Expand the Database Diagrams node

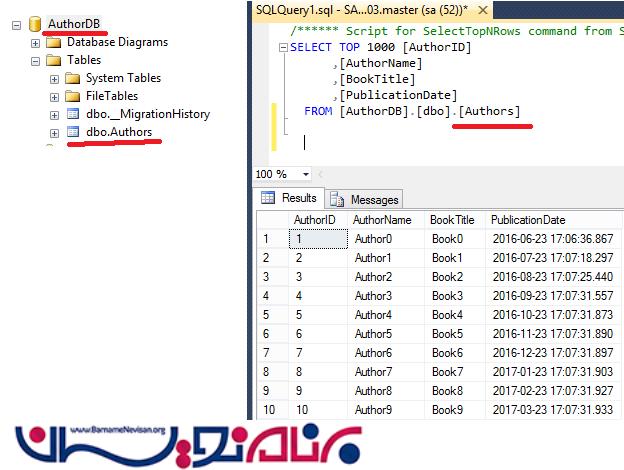(x=35, y=43)
